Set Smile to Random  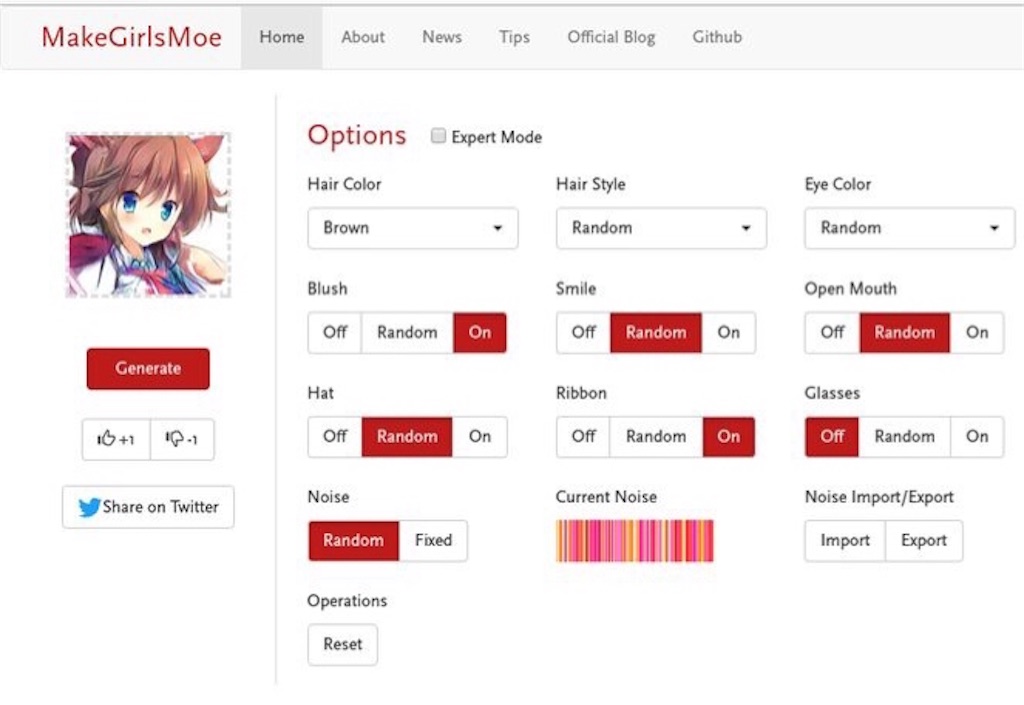tap(656, 332)
